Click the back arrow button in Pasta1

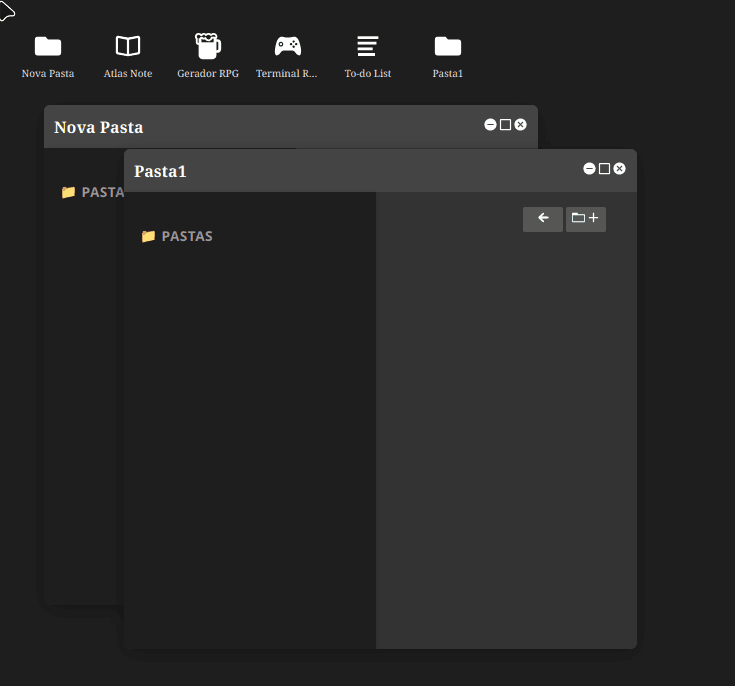[543, 218]
